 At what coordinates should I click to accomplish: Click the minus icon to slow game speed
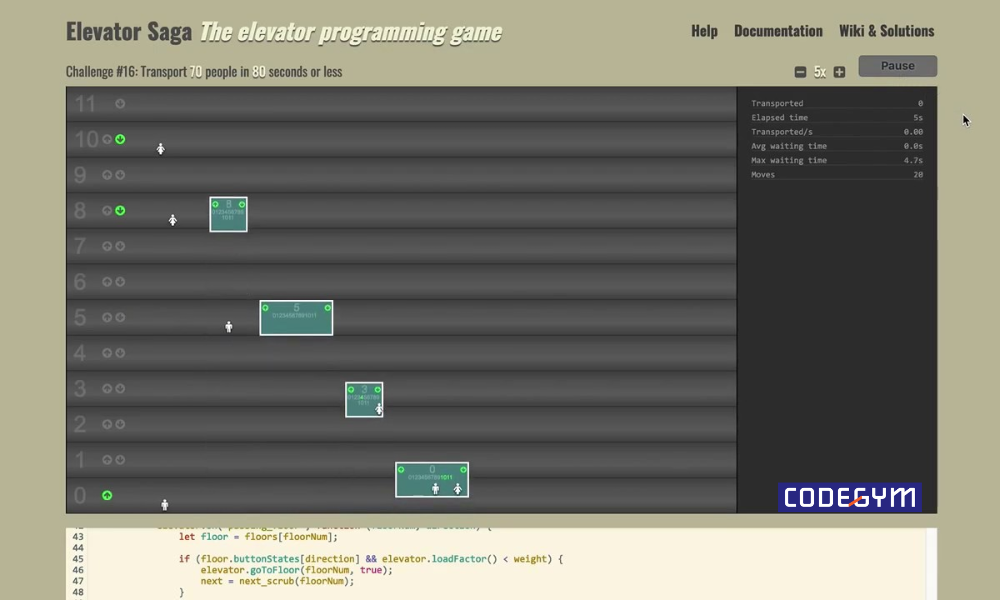tap(799, 71)
